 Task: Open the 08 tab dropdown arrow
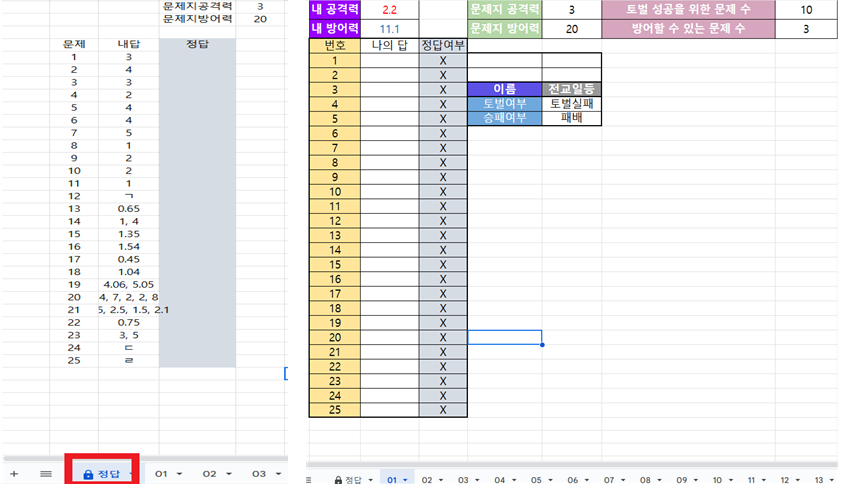pyautogui.click(x=659, y=480)
